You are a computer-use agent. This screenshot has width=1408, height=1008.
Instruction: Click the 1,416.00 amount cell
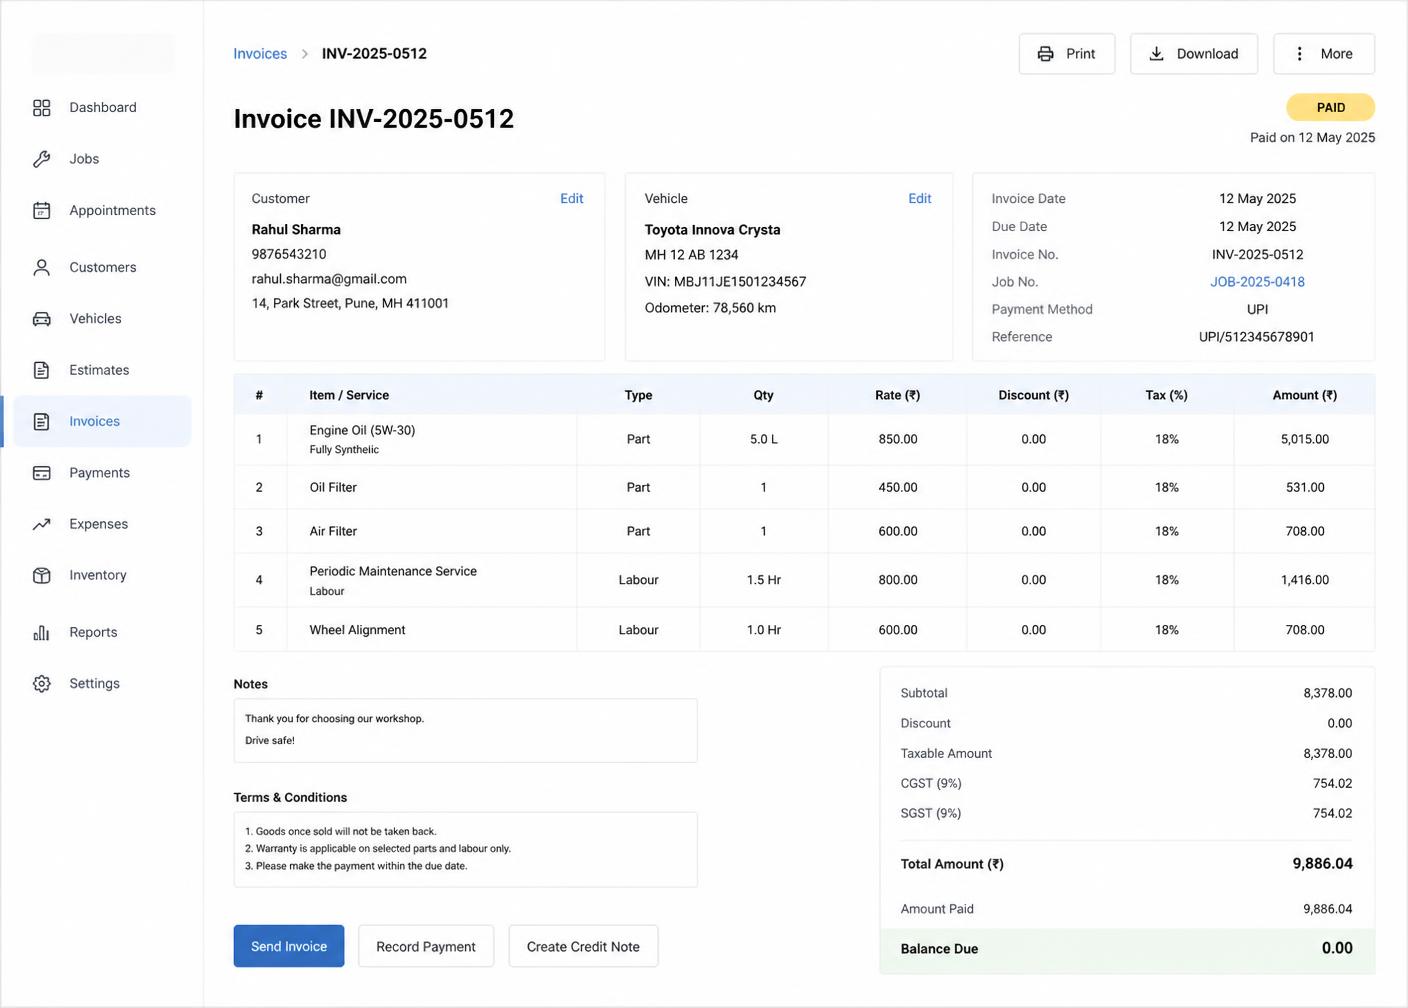tap(1305, 580)
